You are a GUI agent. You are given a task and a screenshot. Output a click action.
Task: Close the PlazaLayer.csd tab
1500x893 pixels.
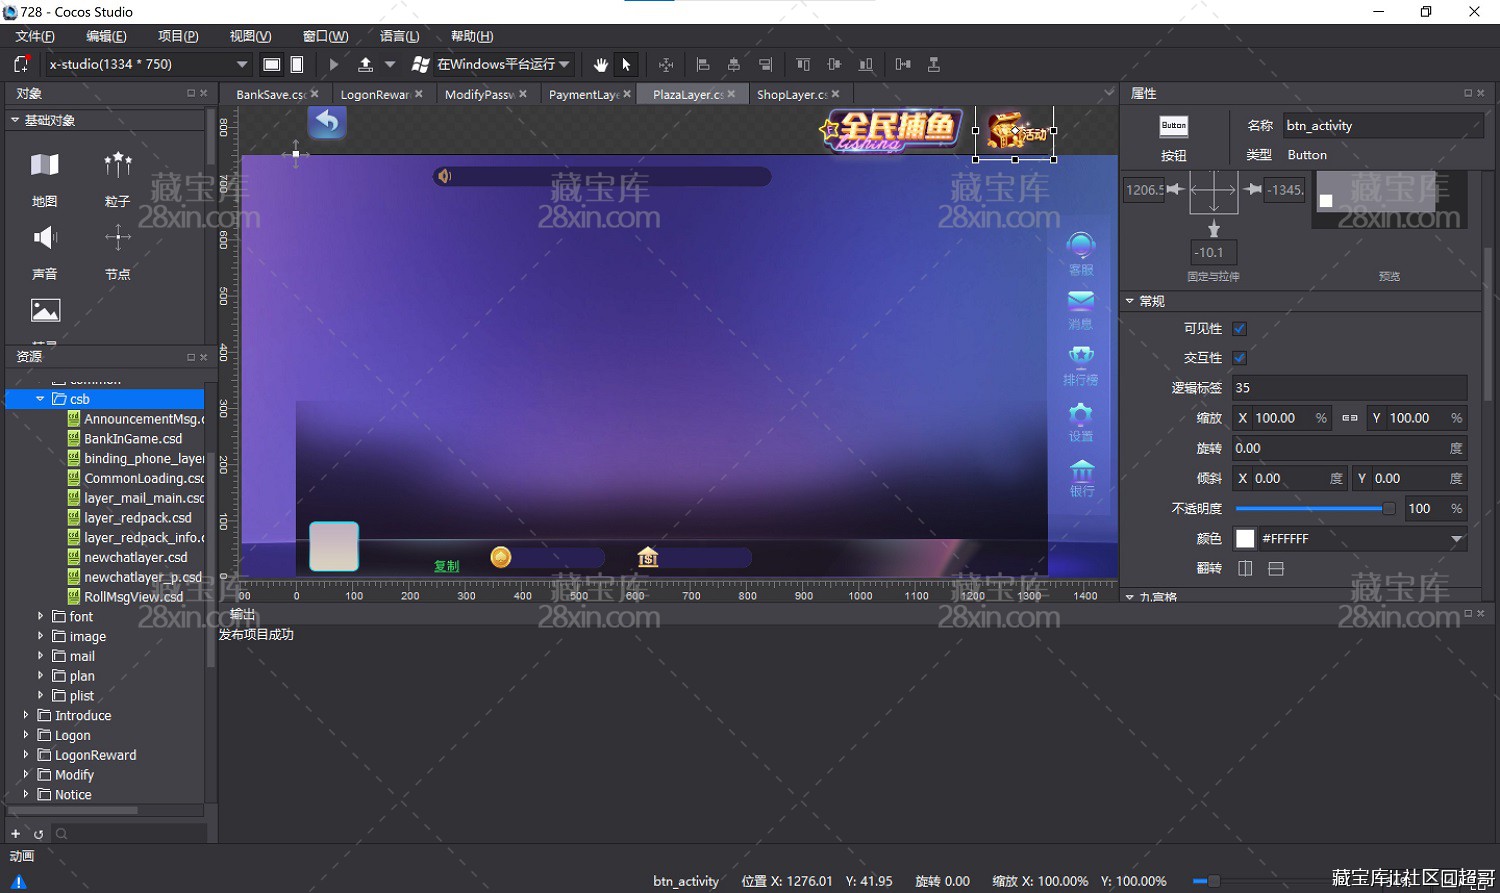pos(731,94)
